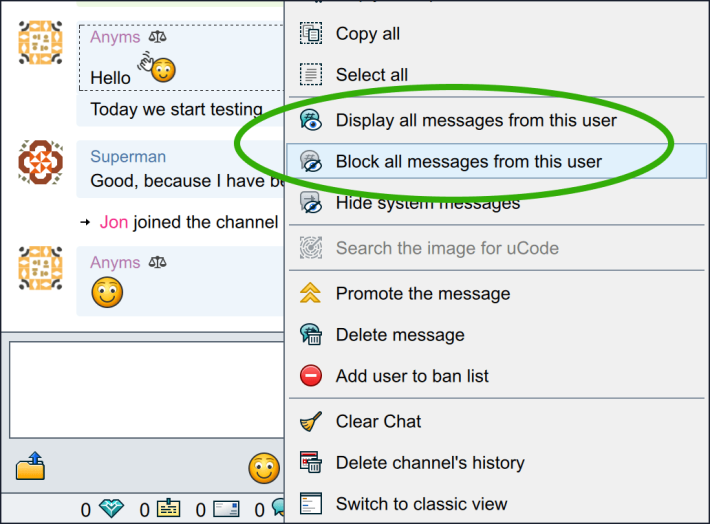Click Superman's avatar image

pos(40,162)
